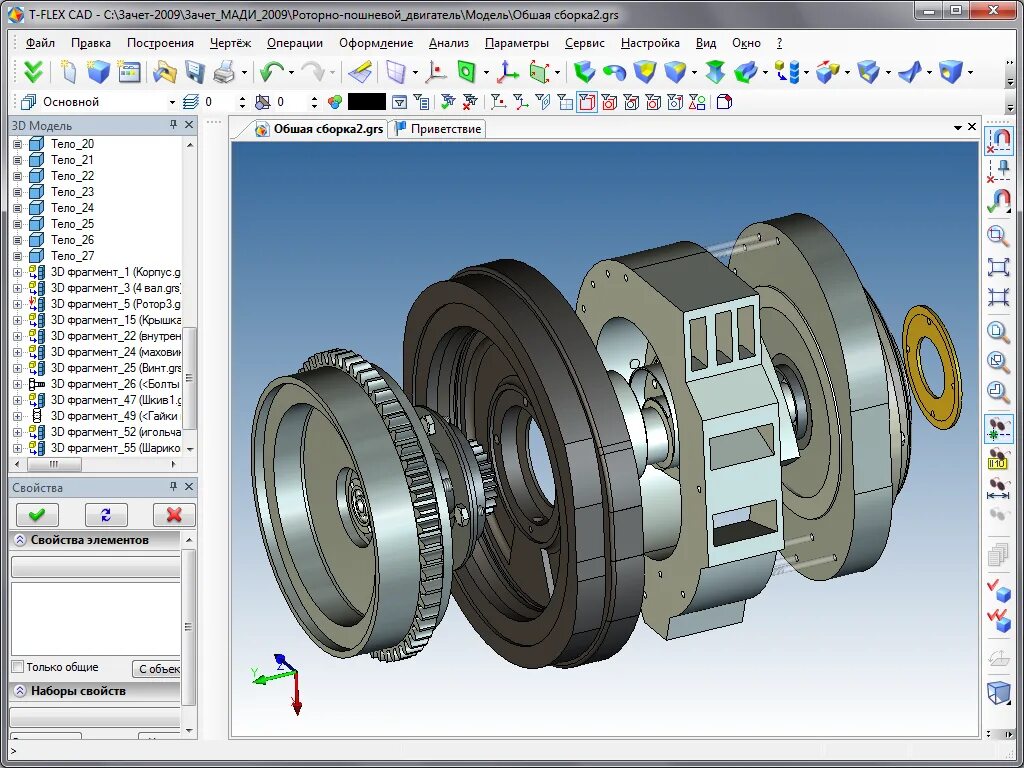Click the pin snap icon in right toolbar
Viewport: 1024px width, 768px height.
click(999, 171)
